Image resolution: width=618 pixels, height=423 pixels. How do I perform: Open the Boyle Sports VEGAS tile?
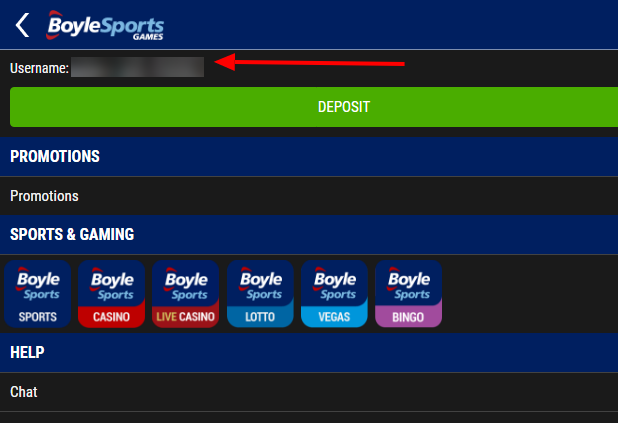click(334, 294)
